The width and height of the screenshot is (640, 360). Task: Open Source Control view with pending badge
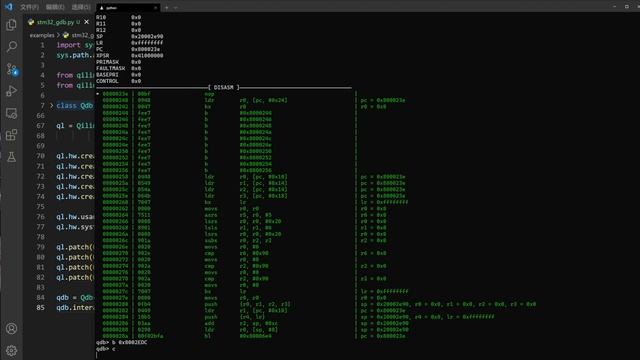[x=11, y=69]
